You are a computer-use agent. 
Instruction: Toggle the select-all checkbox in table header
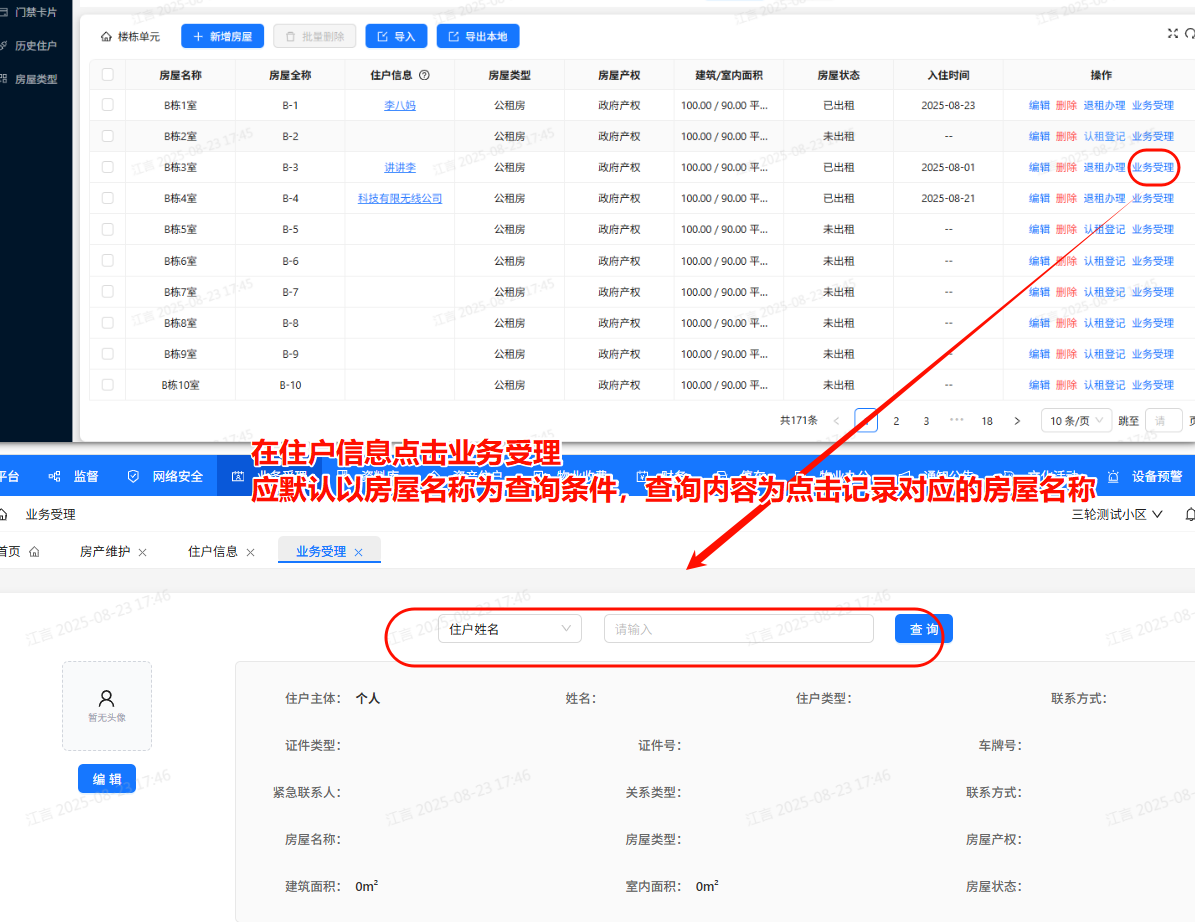[x=107, y=75]
